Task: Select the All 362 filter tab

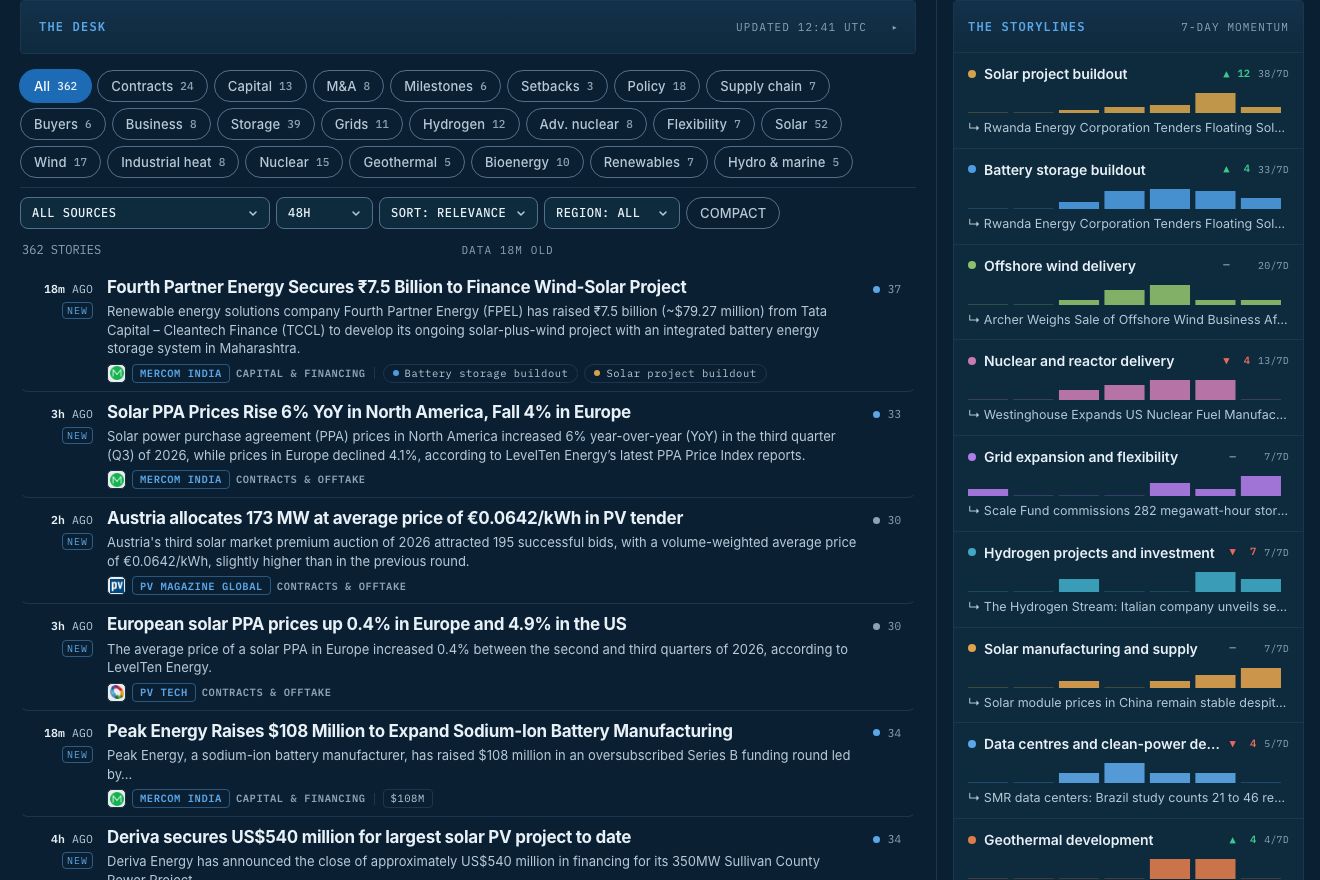Action: pyautogui.click(x=55, y=86)
